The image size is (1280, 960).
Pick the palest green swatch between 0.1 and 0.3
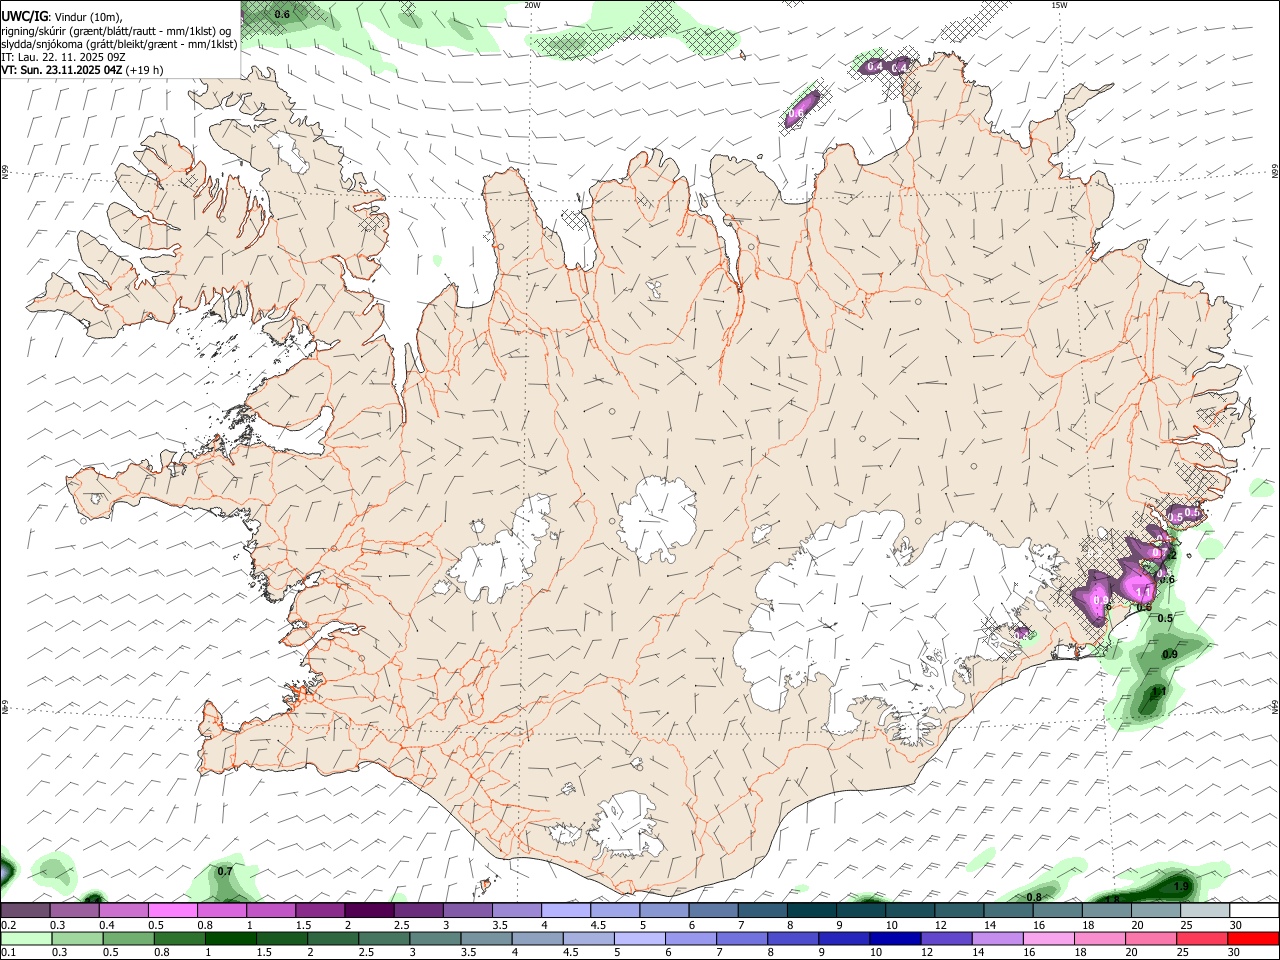pyautogui.click(x=26, y=938)
